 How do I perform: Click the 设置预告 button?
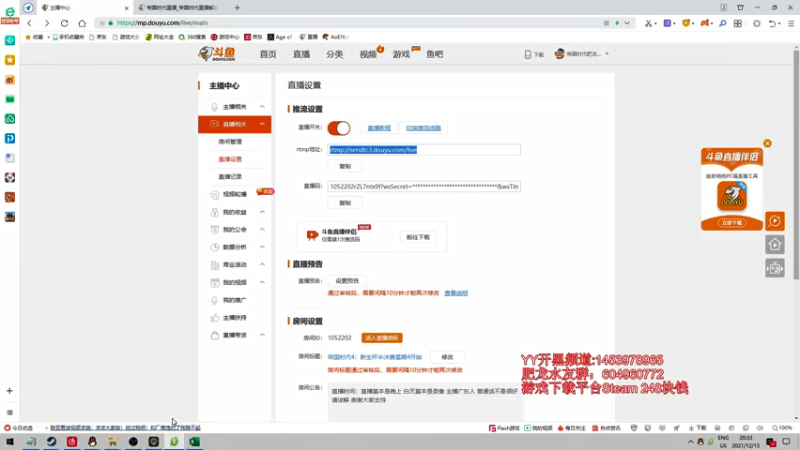pyautogui.click(x=347, y=281)
